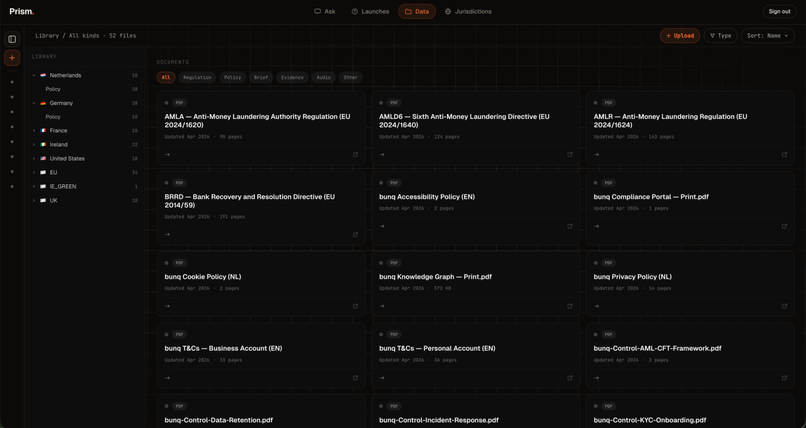806x428 pixels.
Task: Click external-open icon on T&Cs Personal Account card
Action: pyautogui.click(x=570, y=378)
